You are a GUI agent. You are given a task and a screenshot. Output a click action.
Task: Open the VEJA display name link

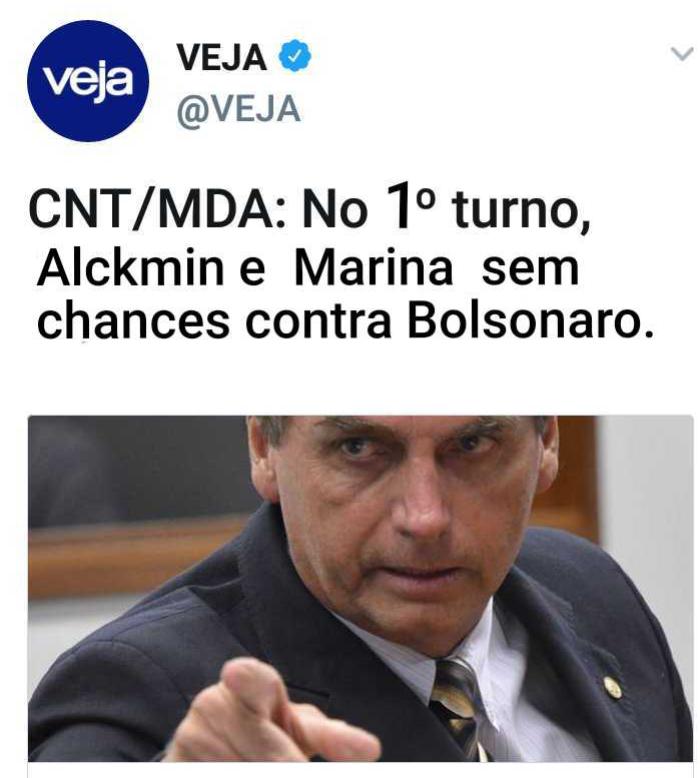[221, 57]
